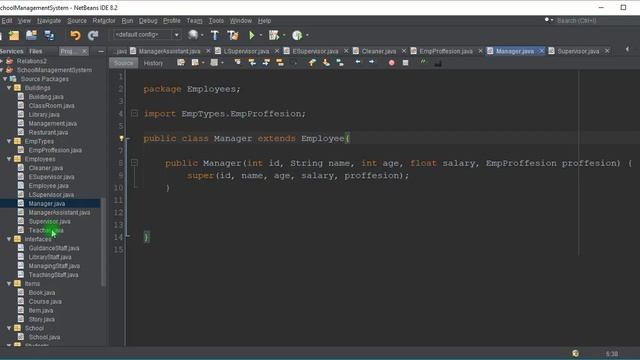Click the Comment code icon

(424, 62)
